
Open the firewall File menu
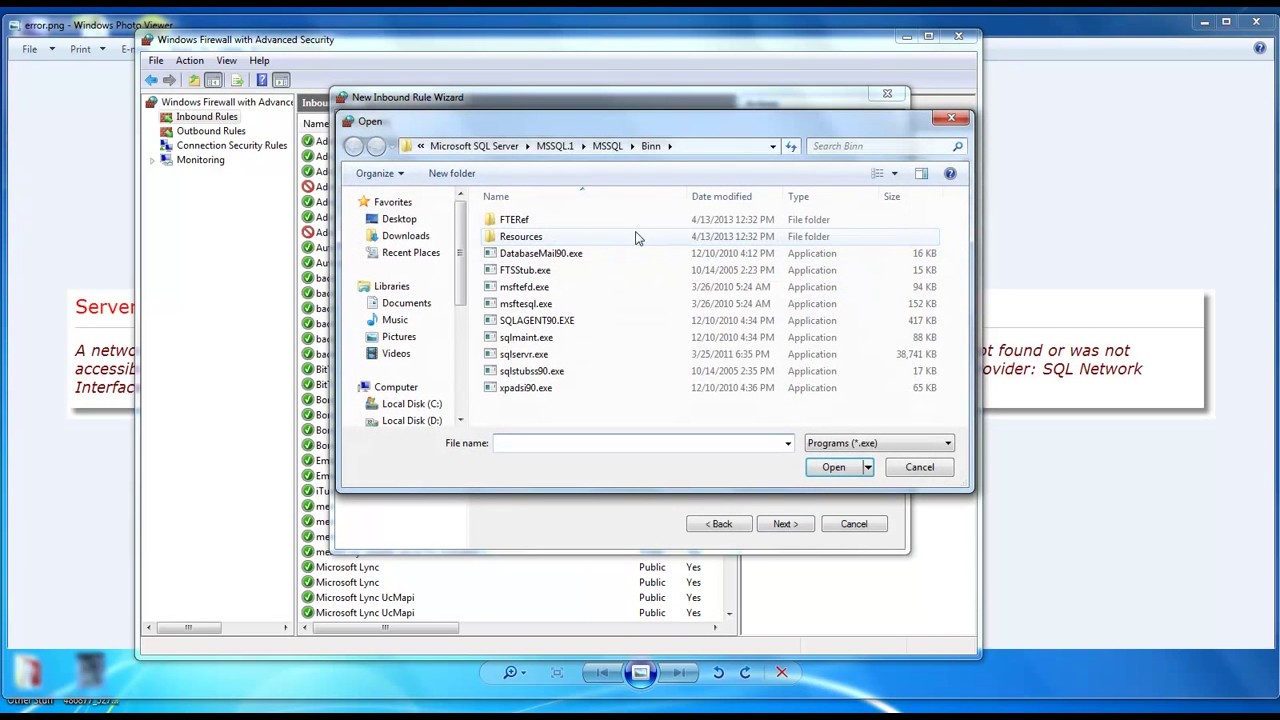156,61
